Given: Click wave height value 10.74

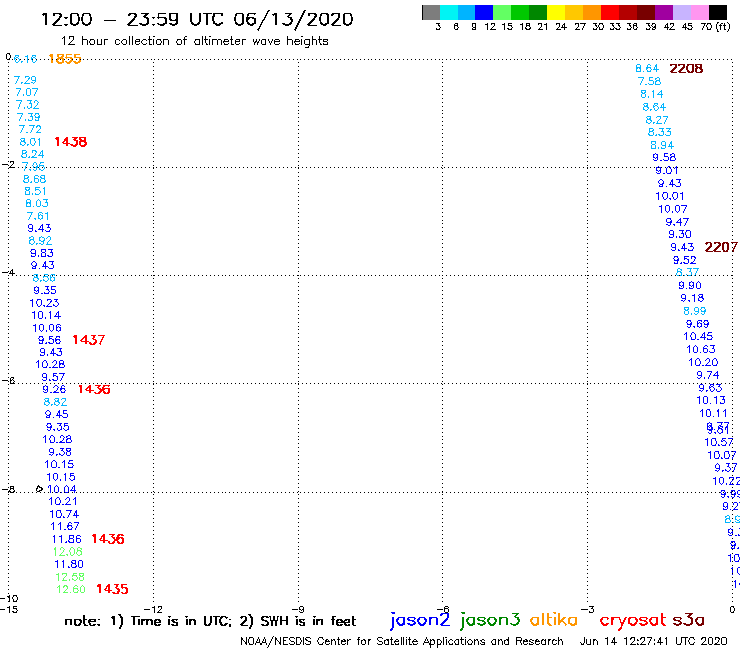Looking at the screenshot, I should click(64, 514).
